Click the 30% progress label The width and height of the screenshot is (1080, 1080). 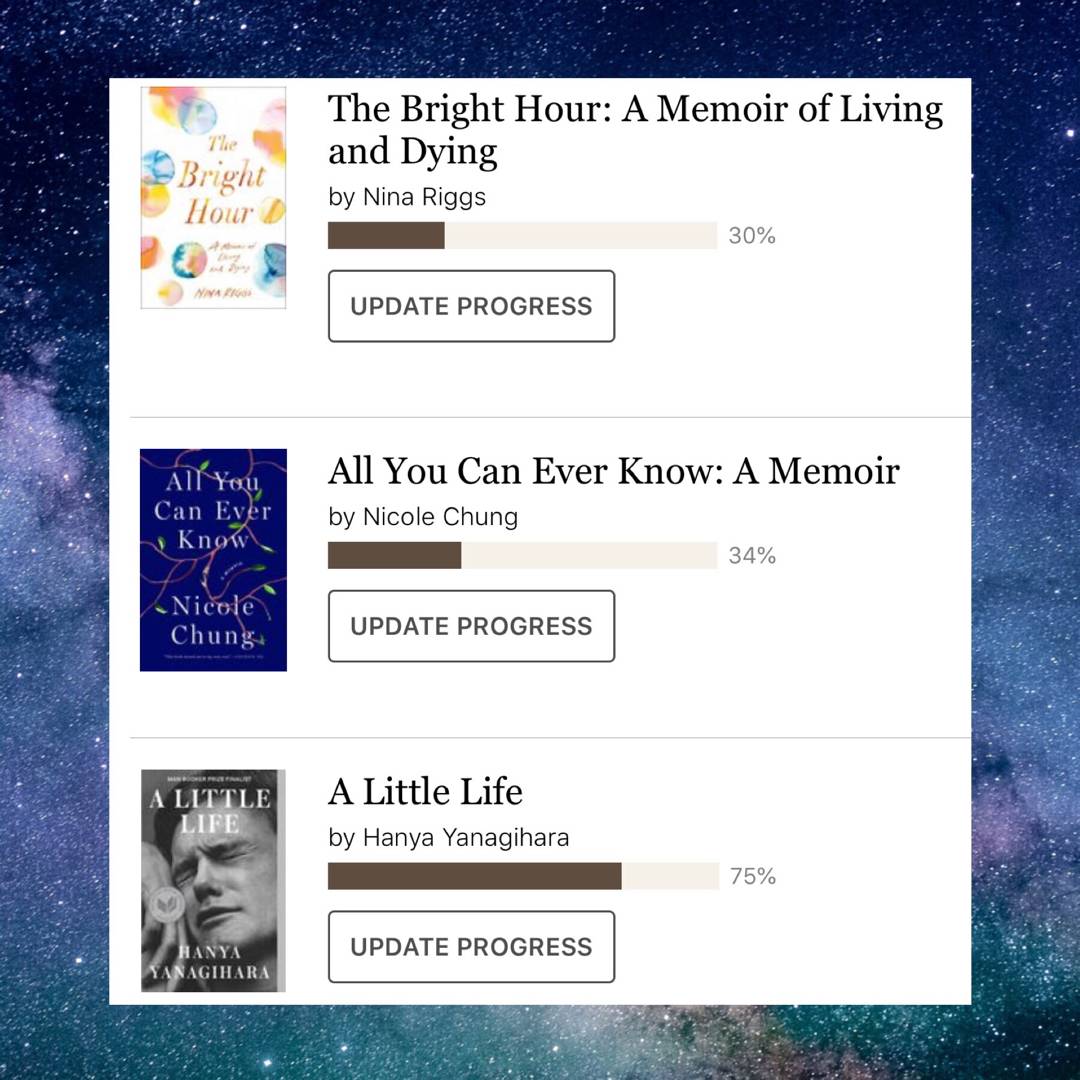[x=752, y=236]
